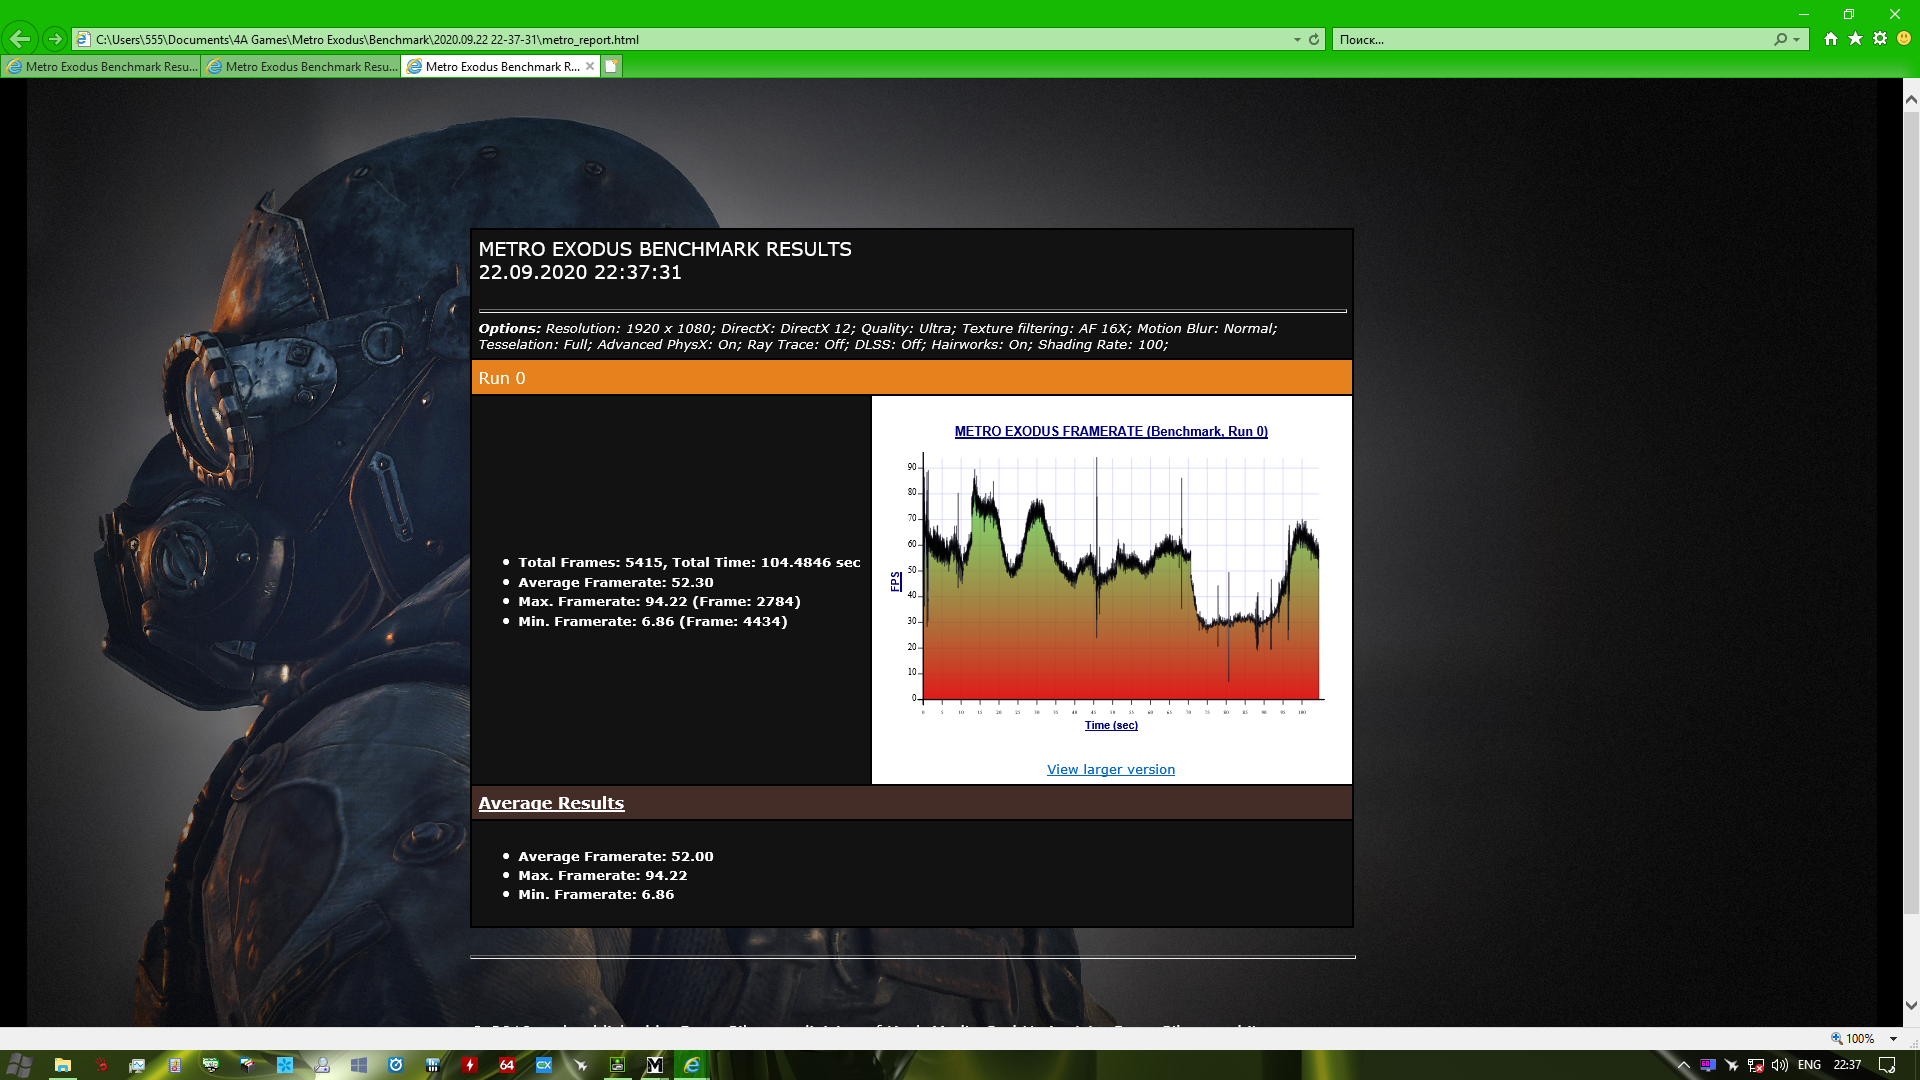The width and height of the screenshot is (1920, 1080).
Task: Click the search magnifier icon
Action: pyautogui.click(x=1780, y=39)
